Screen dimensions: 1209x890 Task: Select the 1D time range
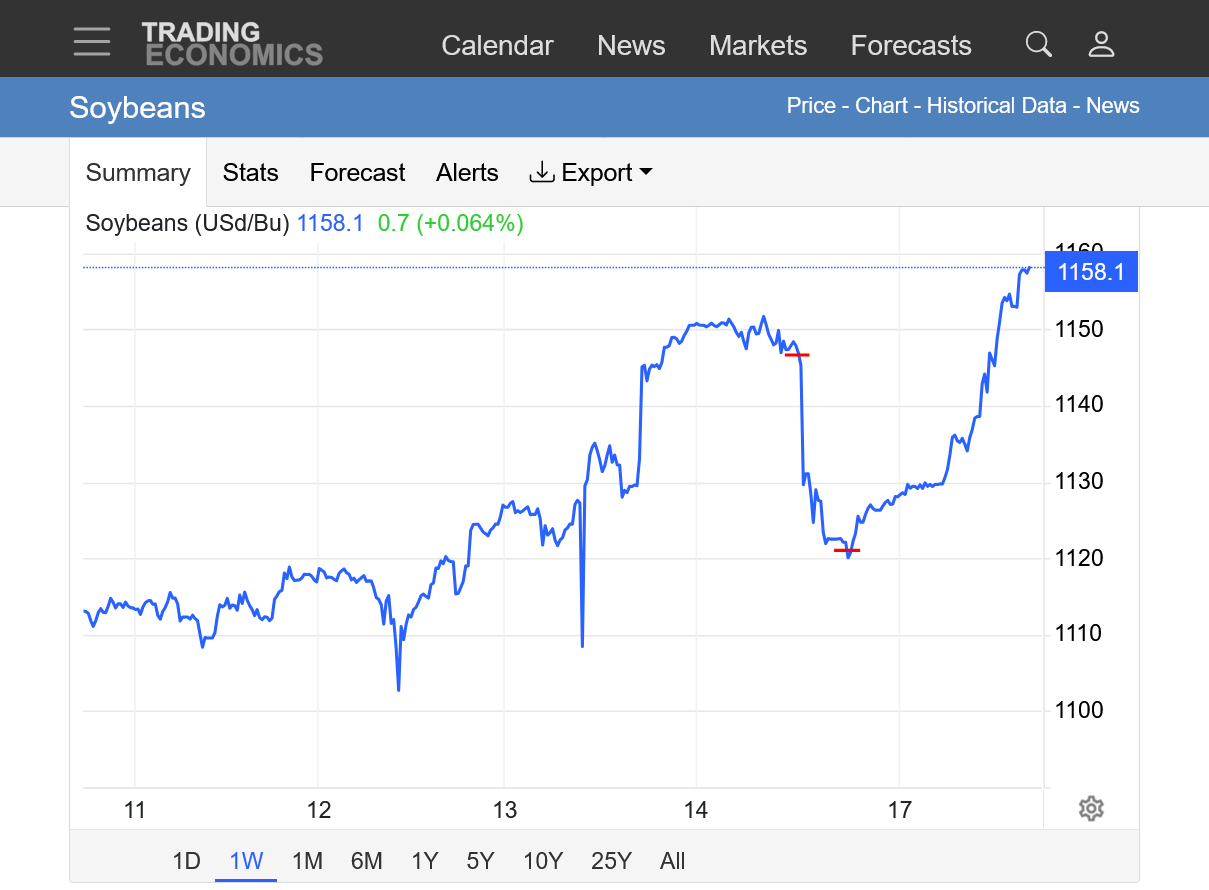pos(186,861)
